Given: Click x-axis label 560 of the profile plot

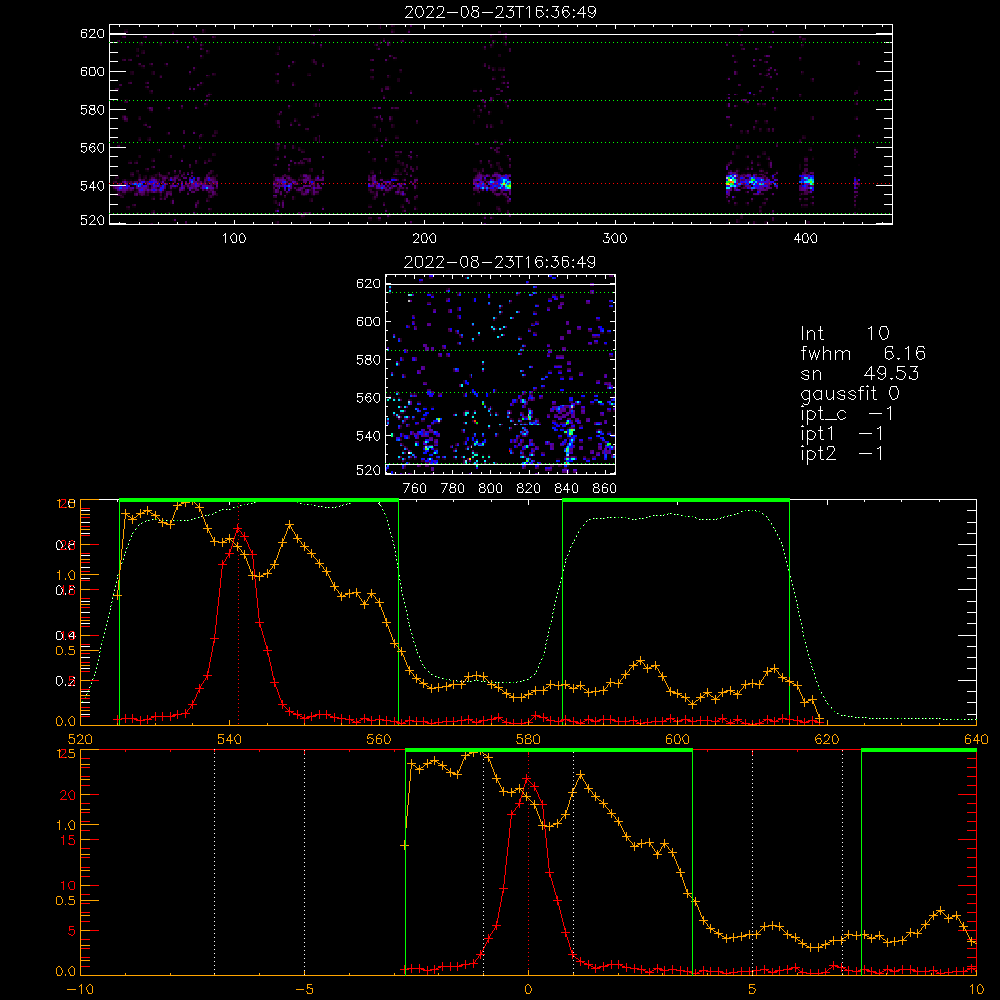Looking at the screenshot, I should click(x=379, y=740).
